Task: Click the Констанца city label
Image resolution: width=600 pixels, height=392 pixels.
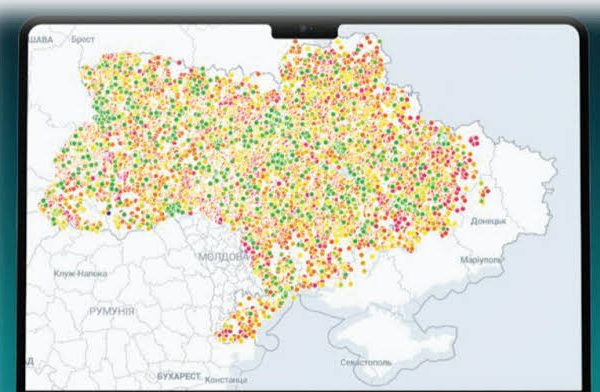Action: click(226, 380)
